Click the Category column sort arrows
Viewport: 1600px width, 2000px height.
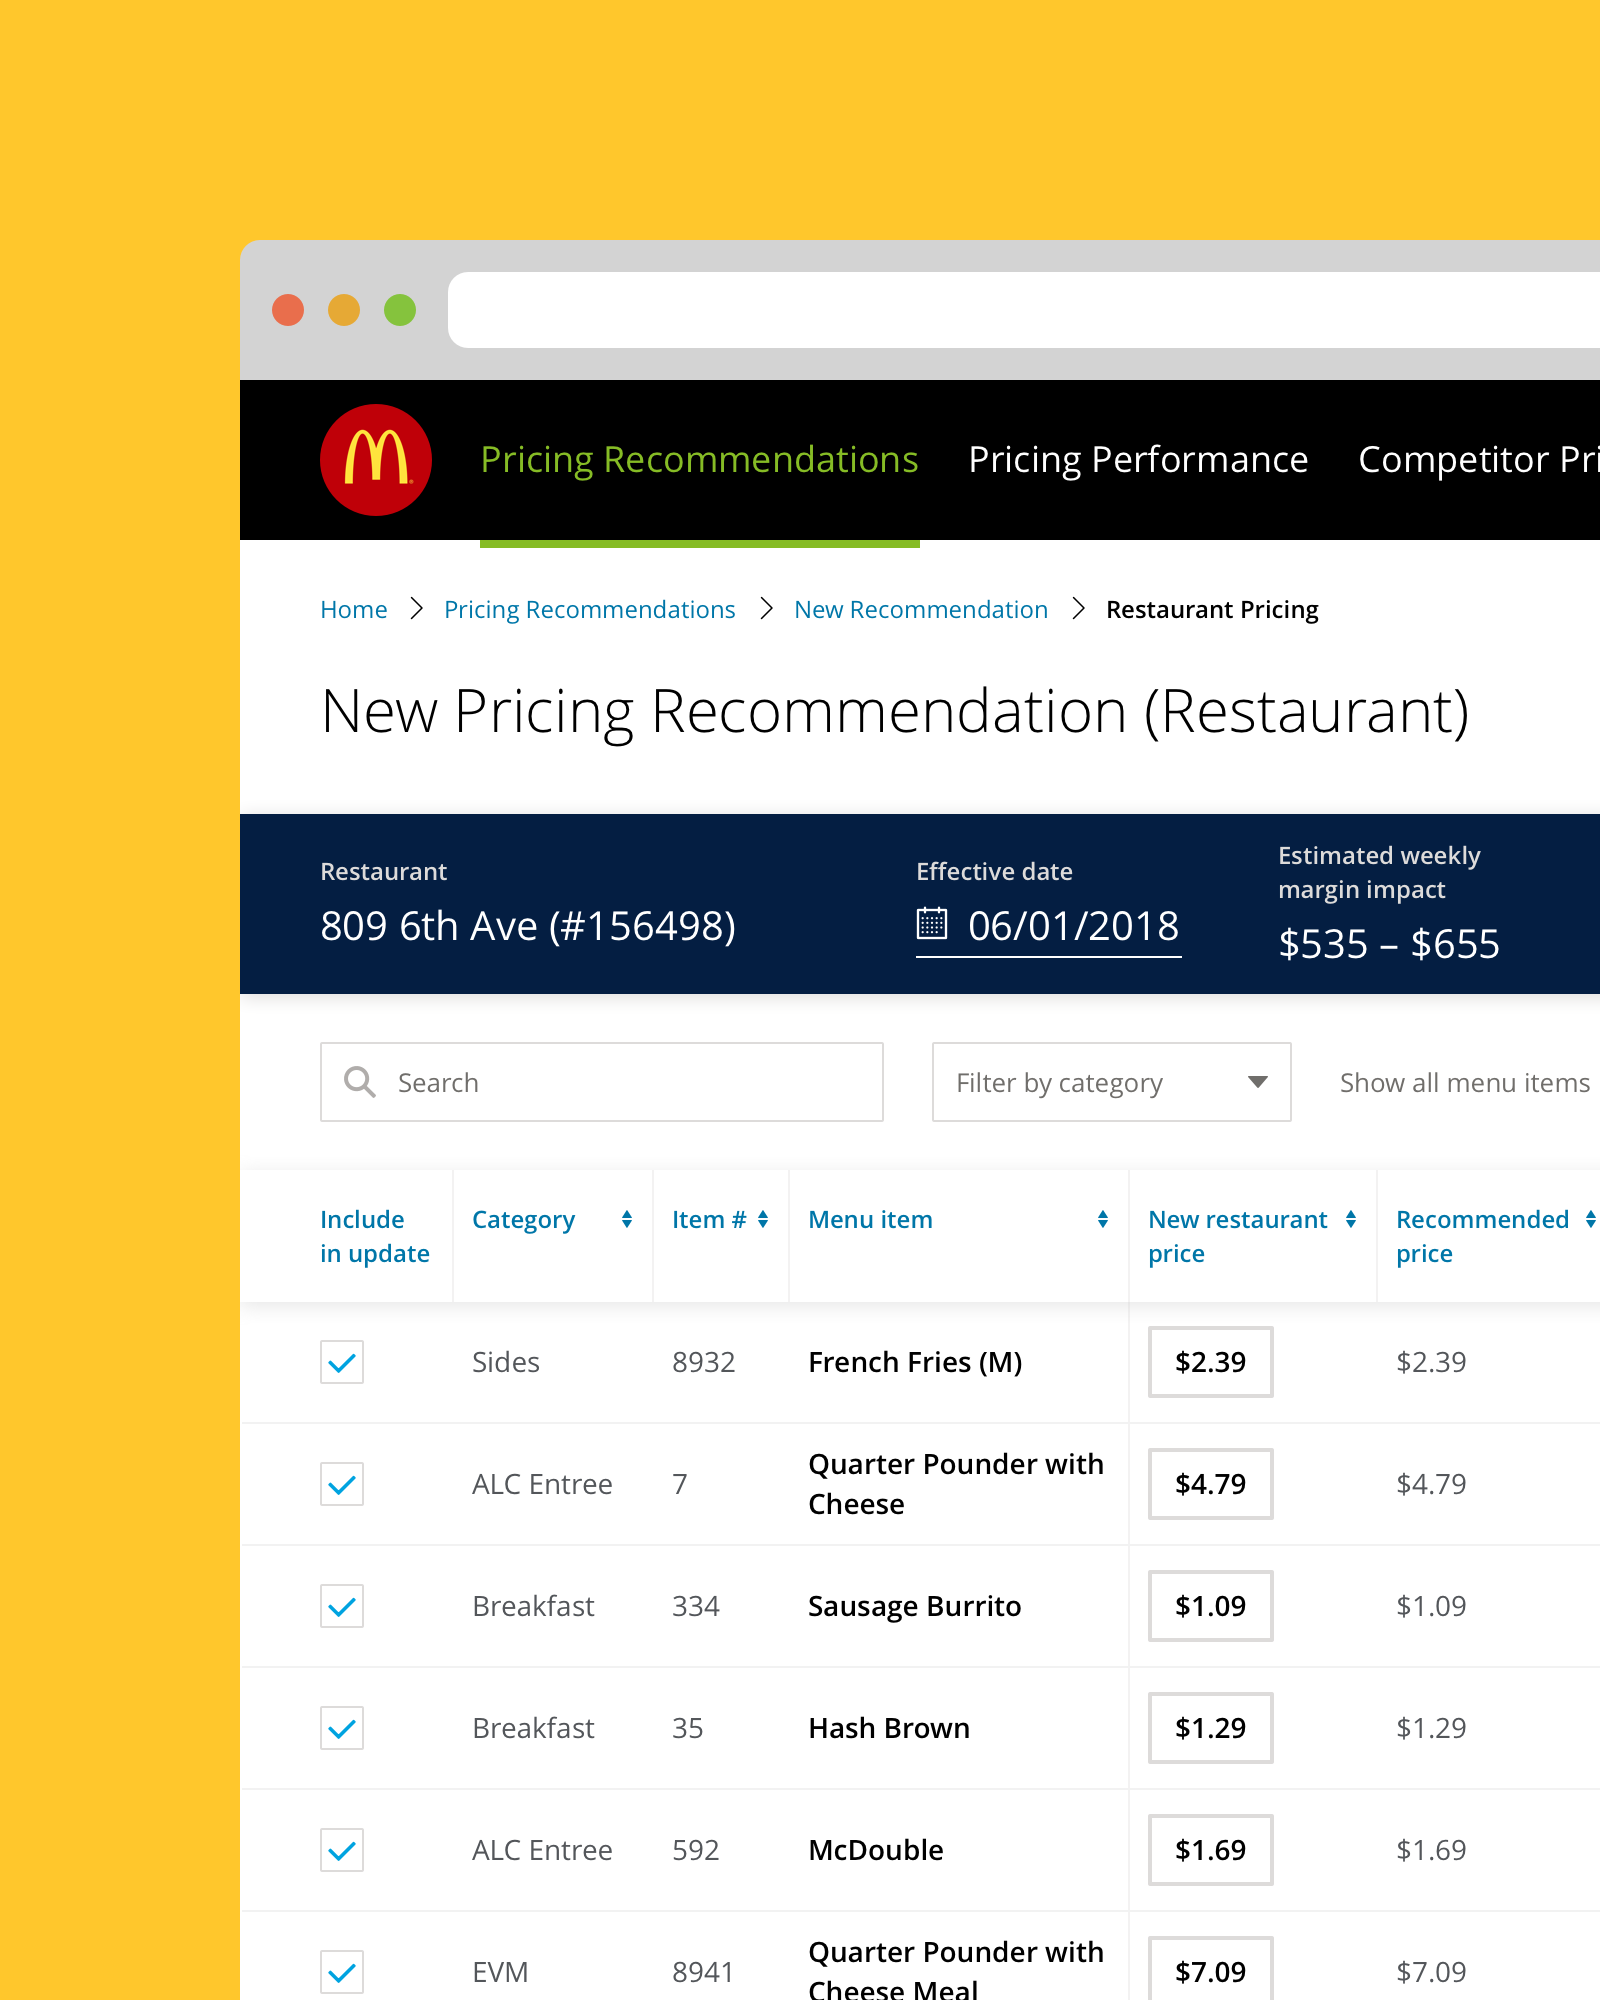[626, 1219]
